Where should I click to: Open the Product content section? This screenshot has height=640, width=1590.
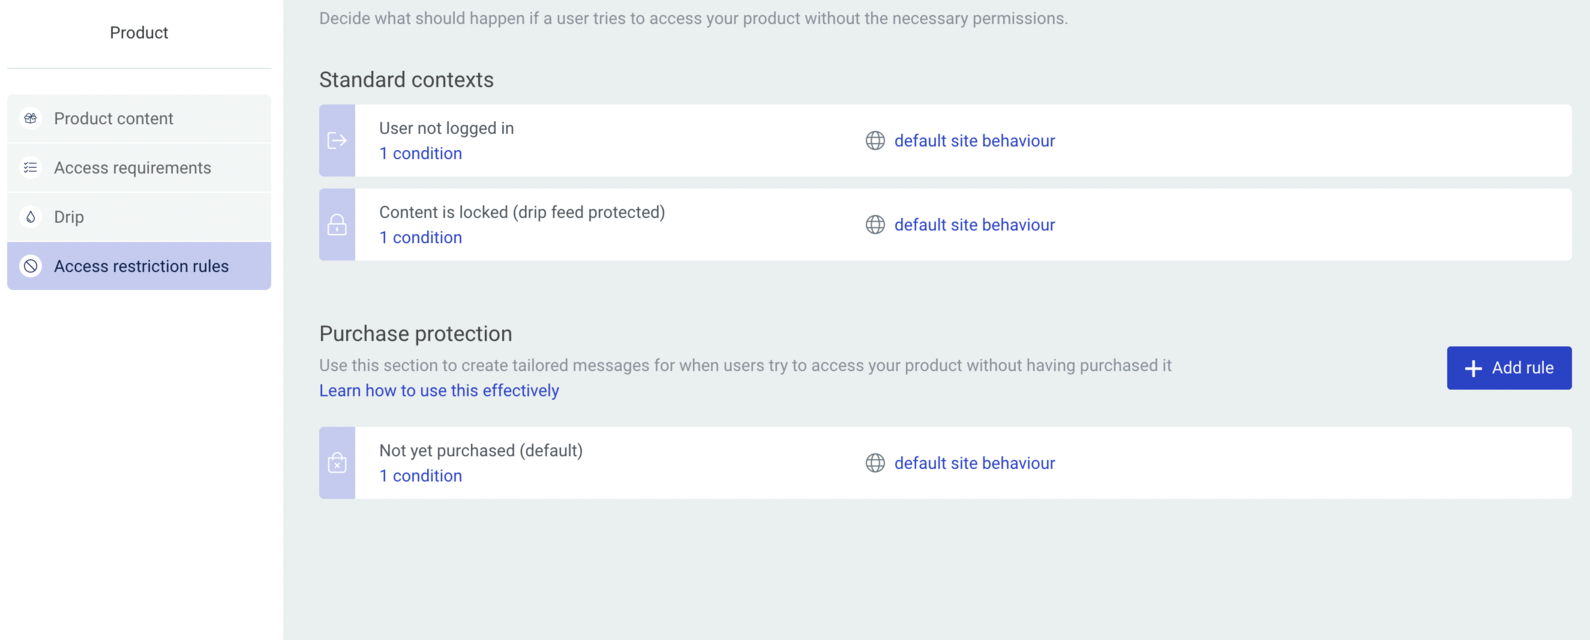point(139,119)
